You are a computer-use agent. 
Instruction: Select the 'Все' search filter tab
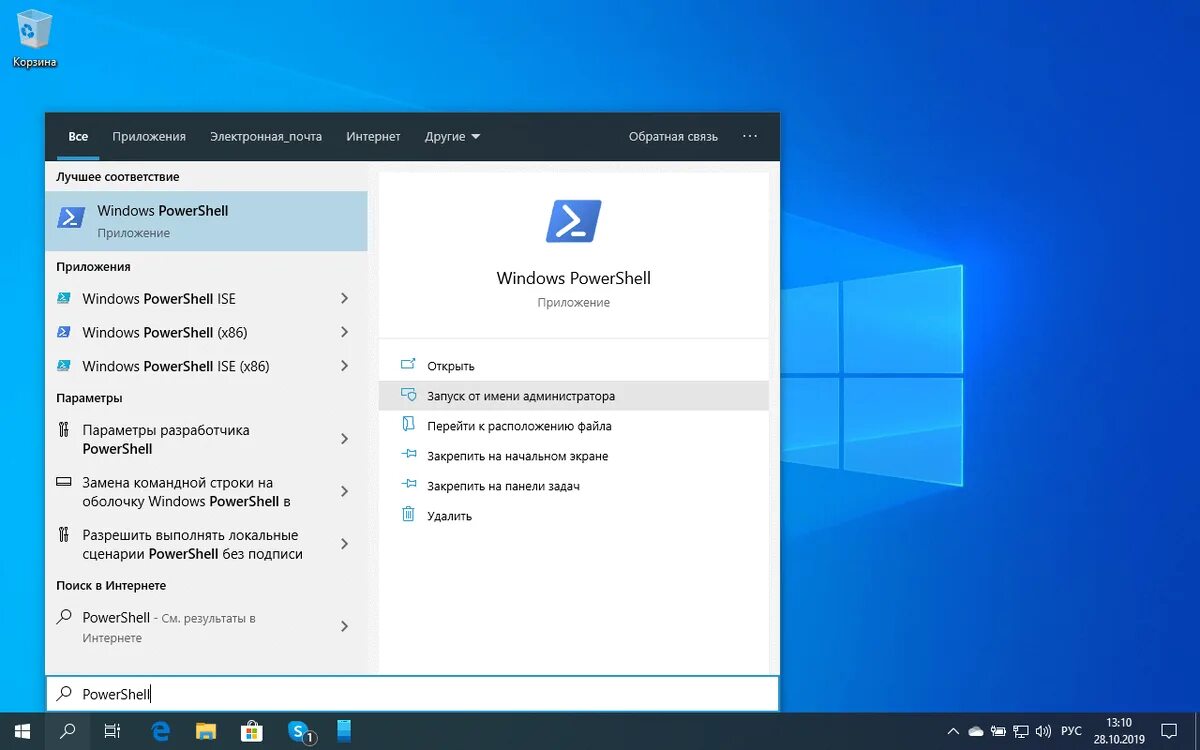pyautogui.click(x=78, y=136)
